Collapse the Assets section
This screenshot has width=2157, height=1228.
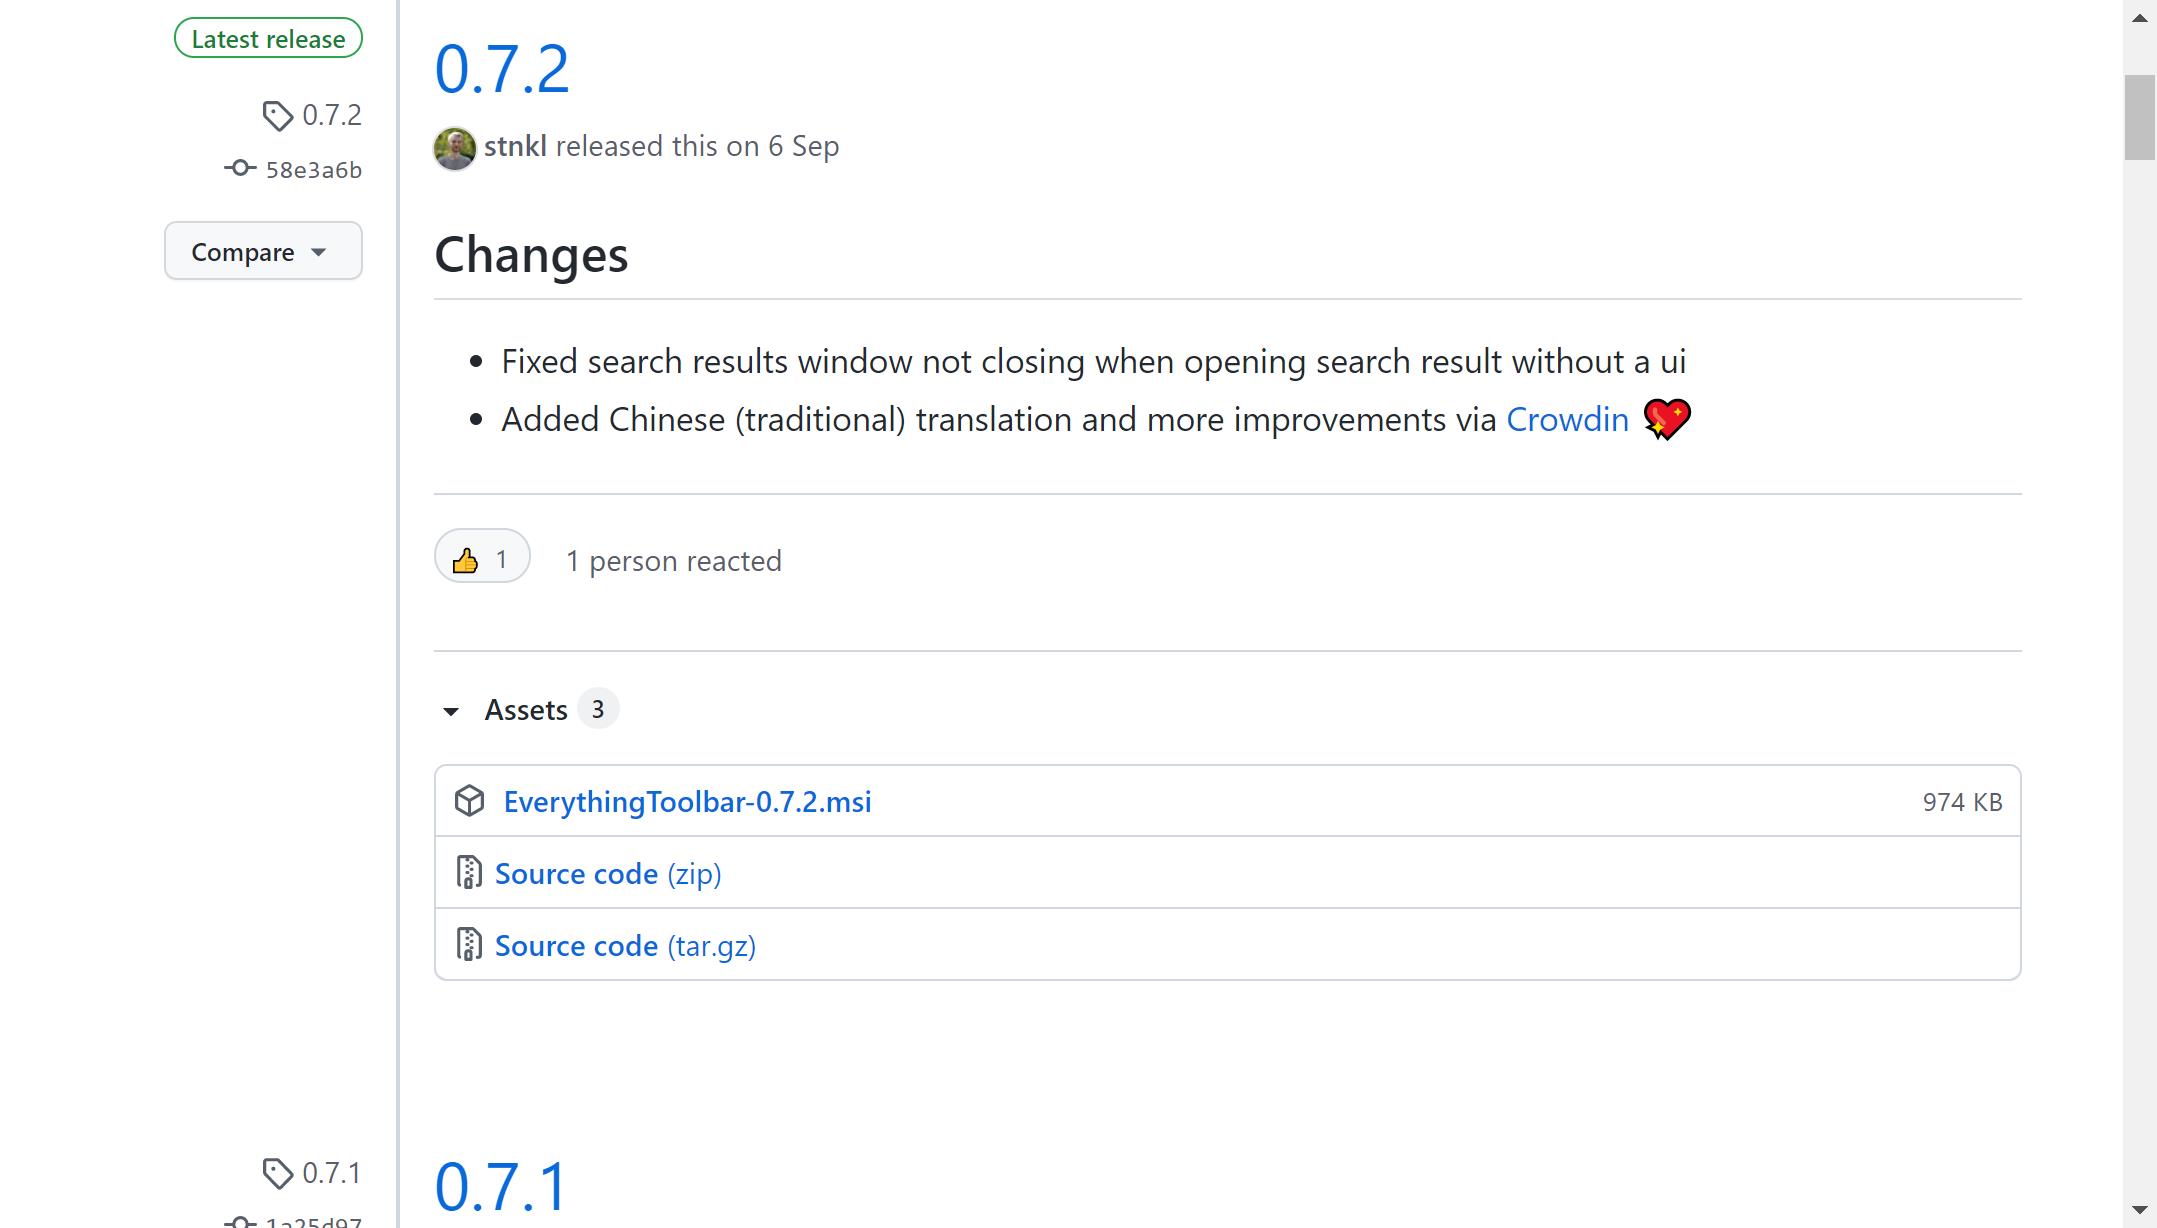point(451,711)
